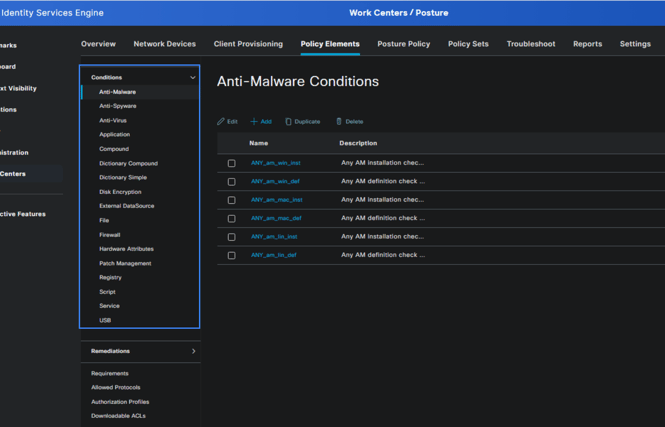This screenshot has width=665, height=427.
Task: Select Compound condition type
Action: click(x=114, y=149)
